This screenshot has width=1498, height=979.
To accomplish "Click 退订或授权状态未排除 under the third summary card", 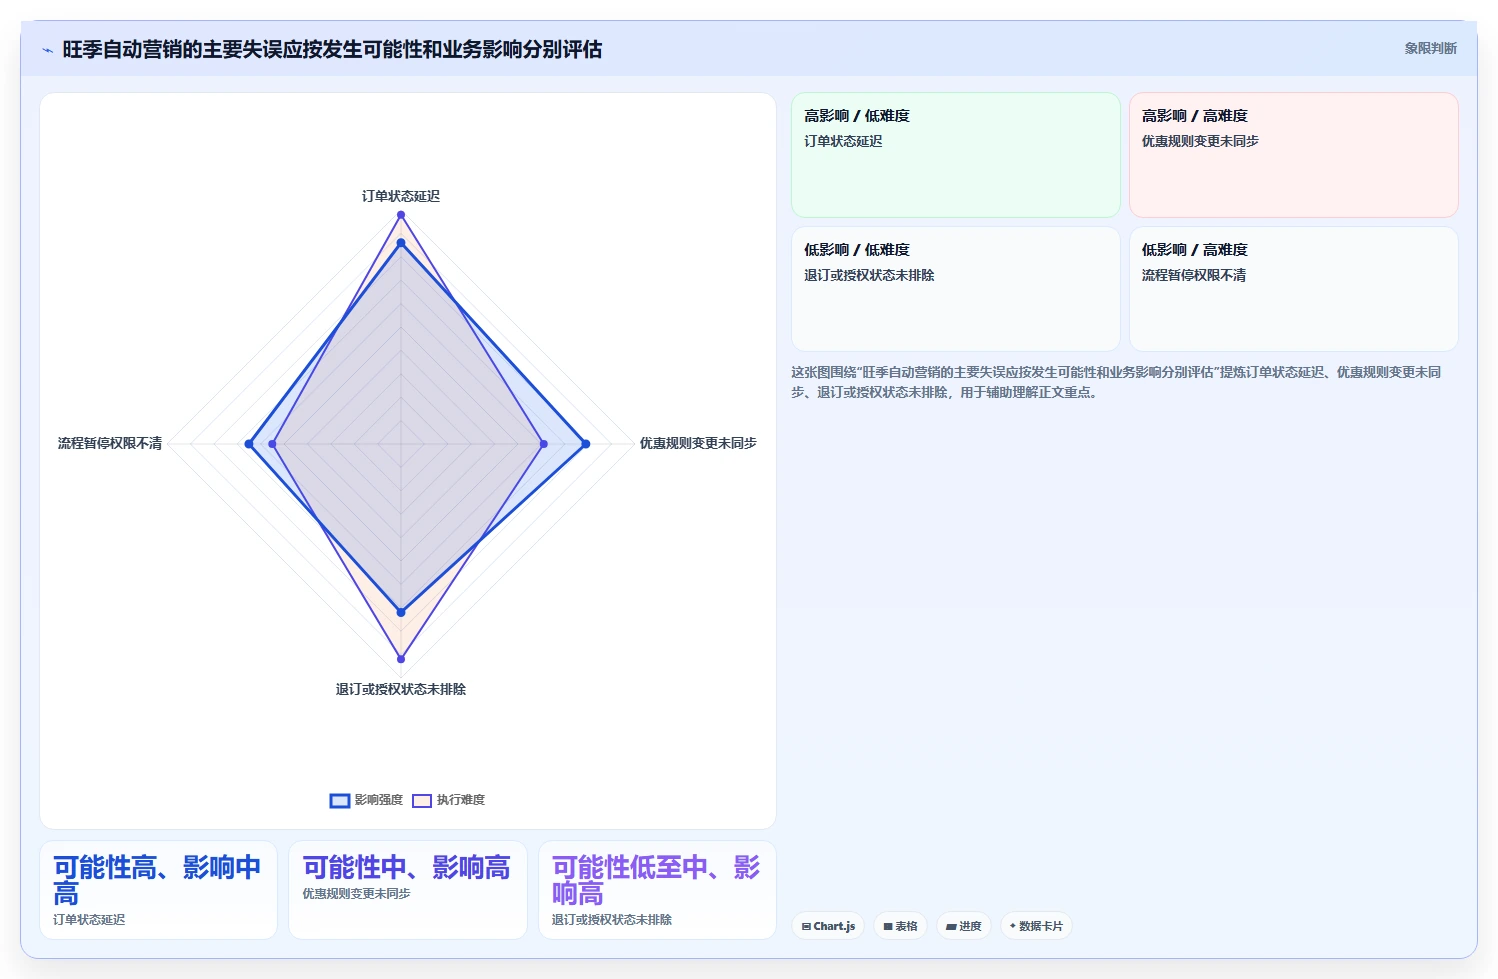I will click(x=612, y=920).
